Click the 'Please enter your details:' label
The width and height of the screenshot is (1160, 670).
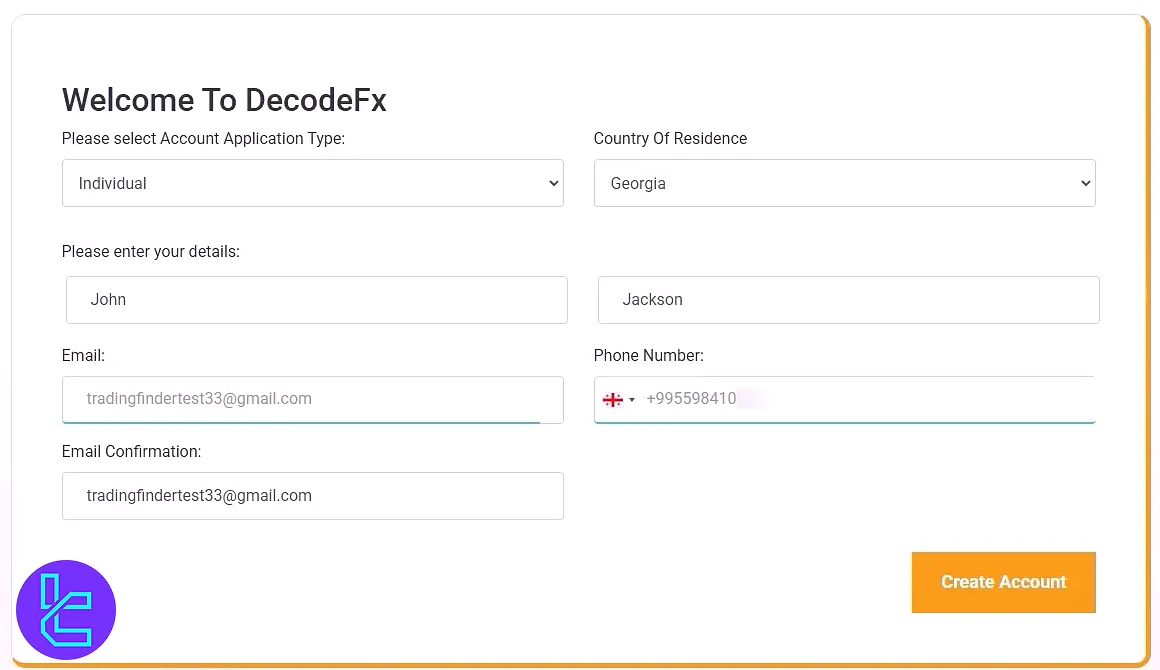point(151,251)
